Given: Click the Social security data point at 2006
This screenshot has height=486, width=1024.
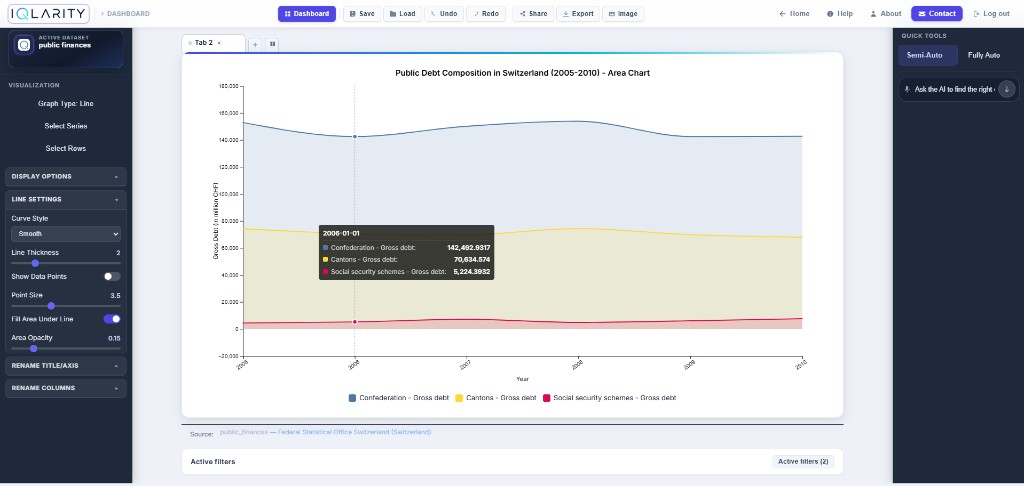Looking at the screenshot, I should [x=355, y=322].
